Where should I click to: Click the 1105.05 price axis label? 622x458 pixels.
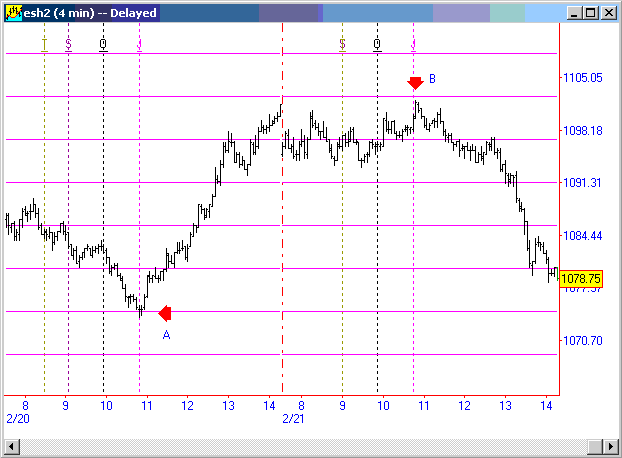point(582,77)
